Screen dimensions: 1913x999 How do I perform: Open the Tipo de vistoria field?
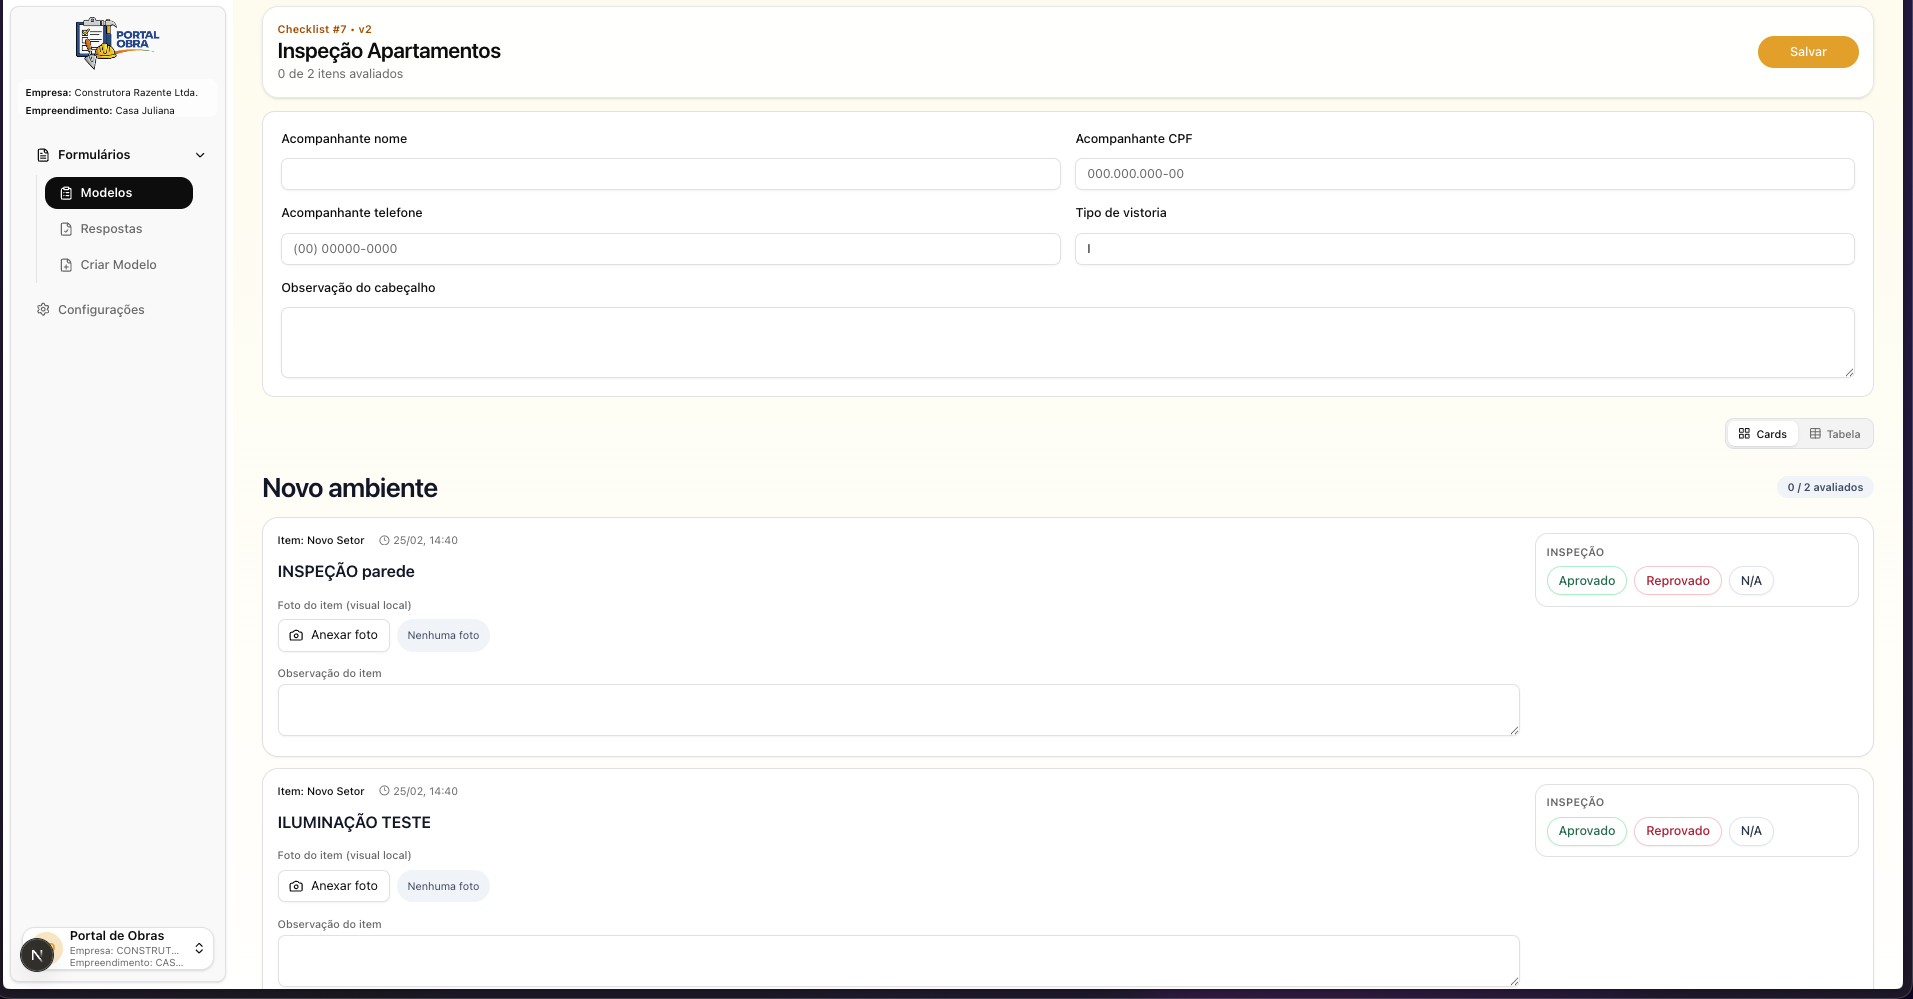[x=1464, y=249]
